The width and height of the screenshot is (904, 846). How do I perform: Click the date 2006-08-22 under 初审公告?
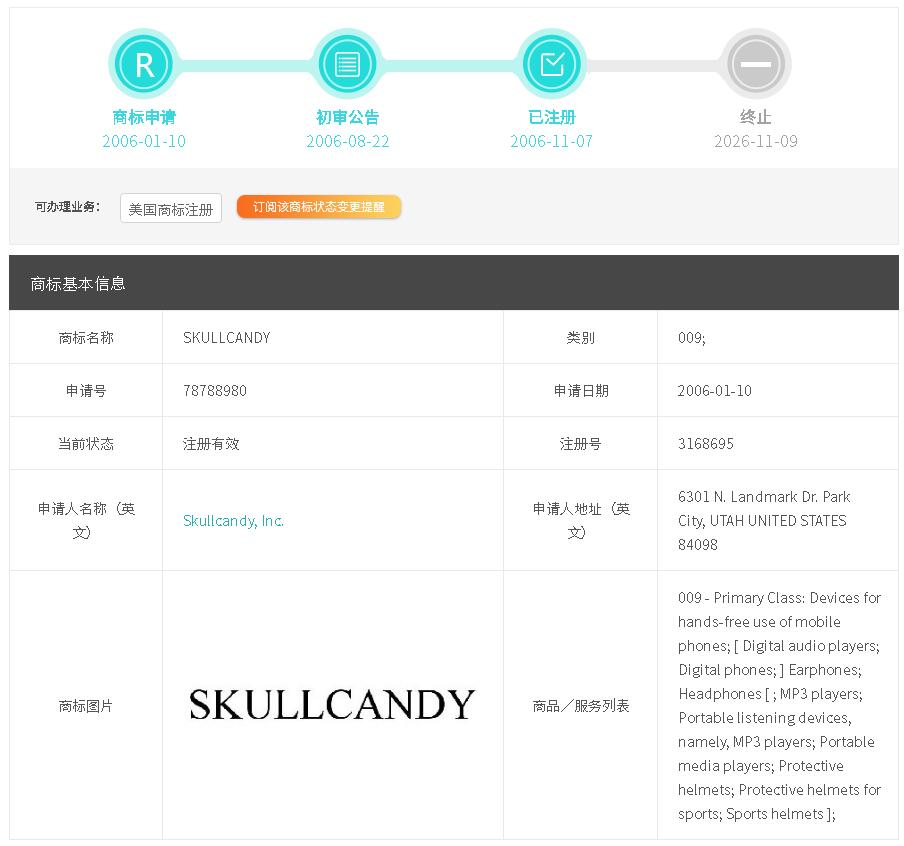point(347,141)
